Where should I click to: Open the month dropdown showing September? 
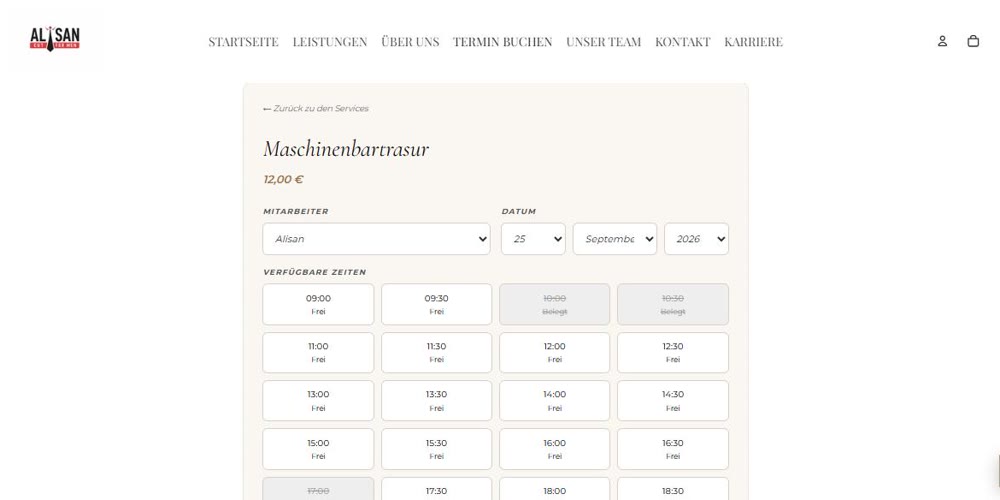click(x=615, y=239)
